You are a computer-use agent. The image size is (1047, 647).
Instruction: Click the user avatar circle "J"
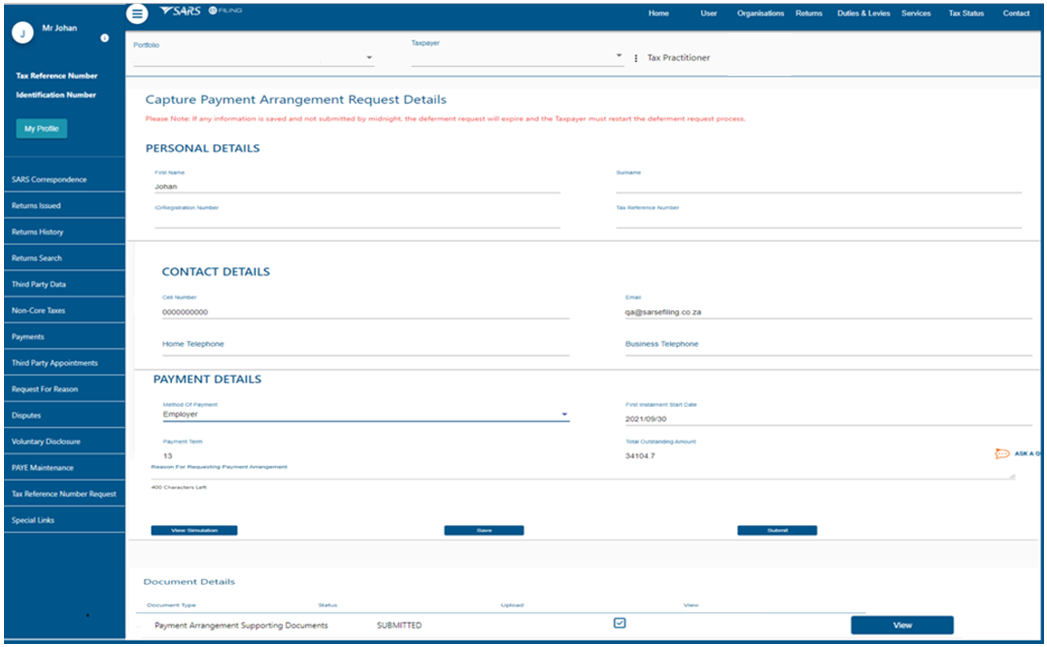click(22, 33)
